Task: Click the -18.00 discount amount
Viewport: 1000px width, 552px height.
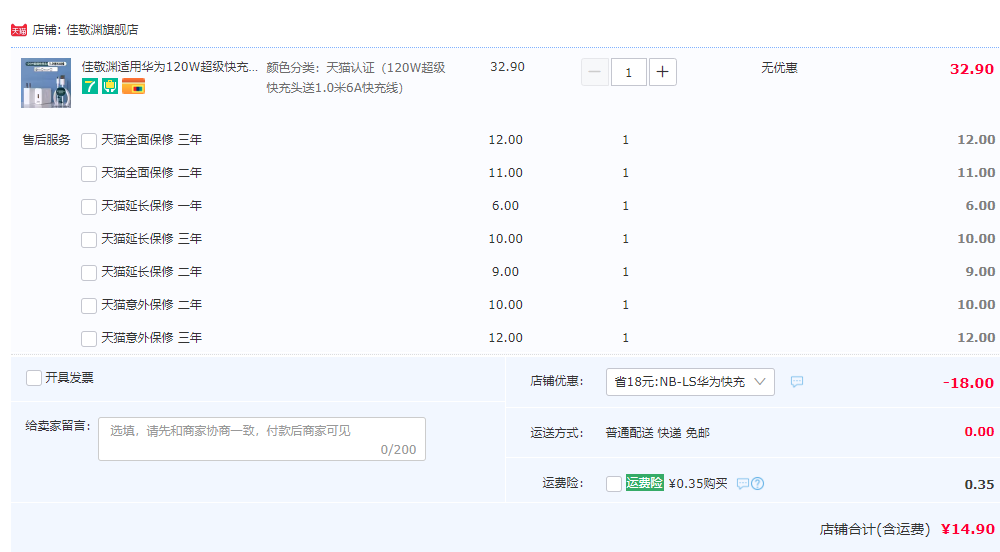Action: tap(968, 383)
